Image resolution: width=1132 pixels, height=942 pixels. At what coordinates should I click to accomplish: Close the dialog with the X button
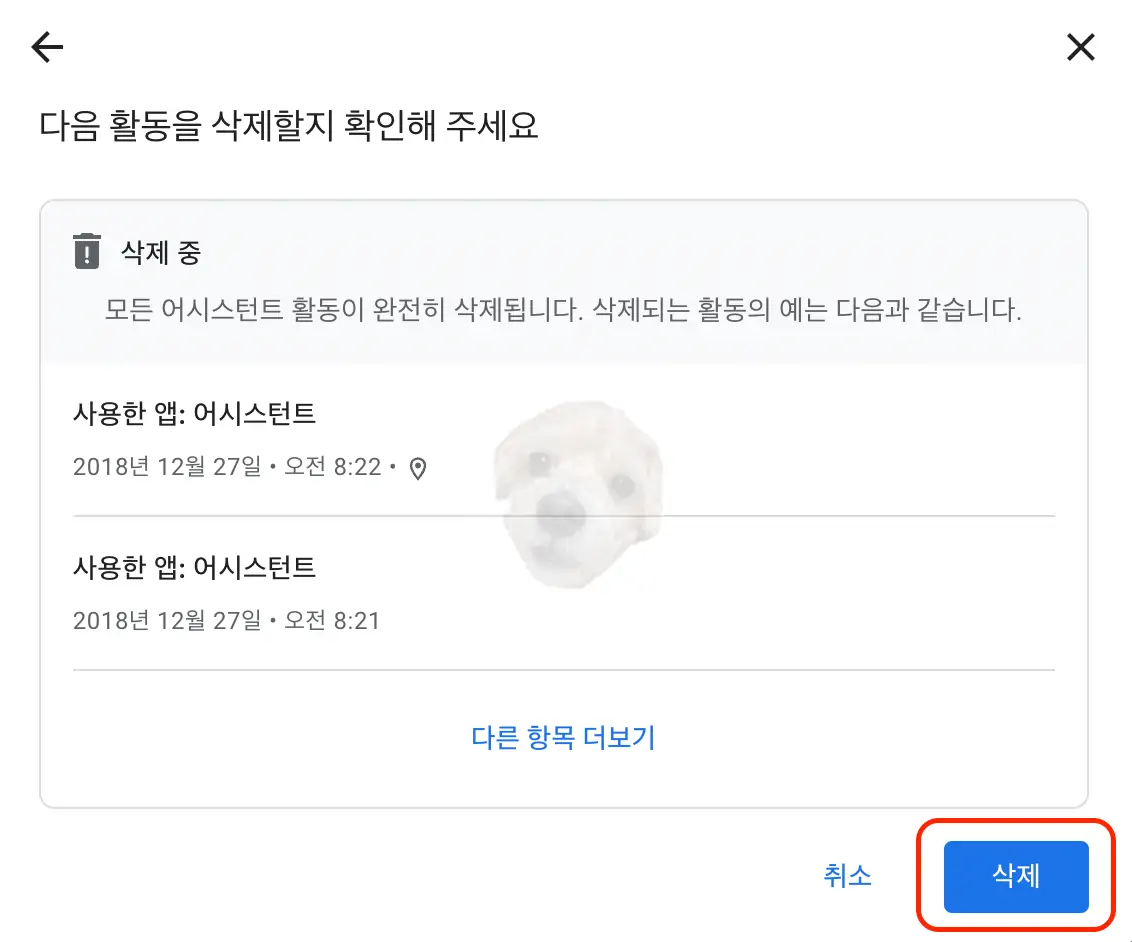point(1081,47)
